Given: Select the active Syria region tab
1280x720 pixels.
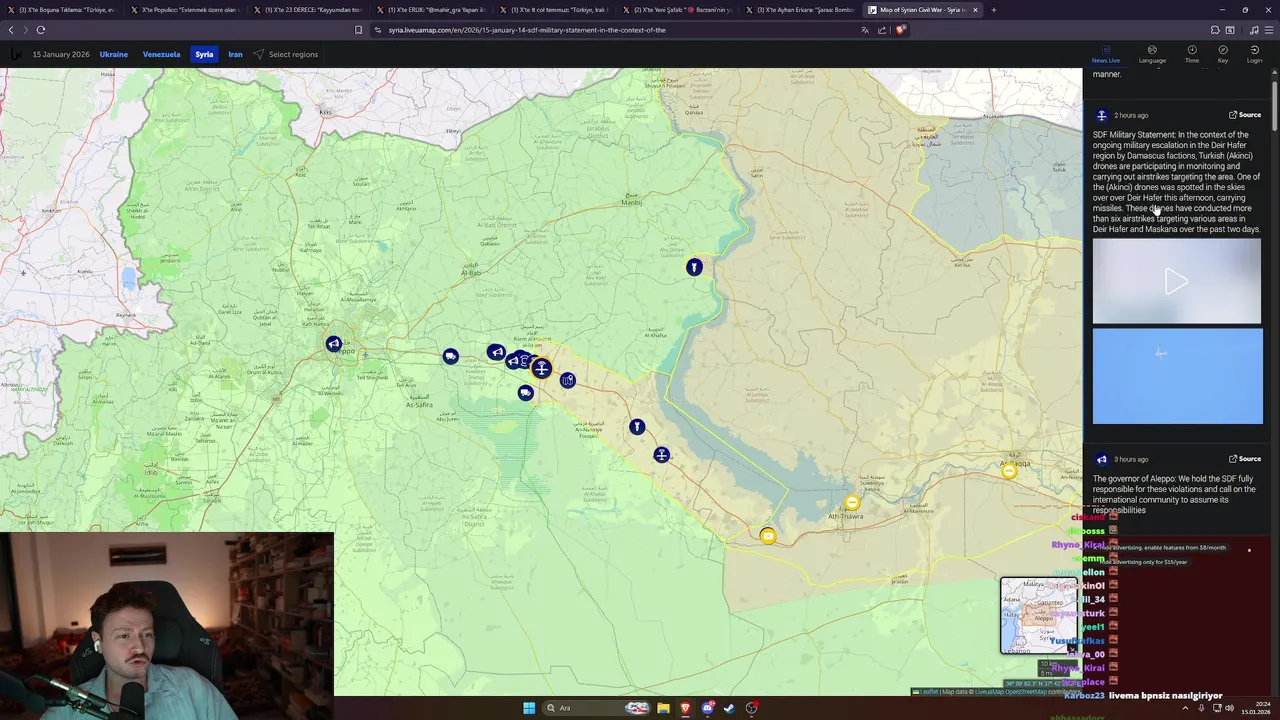Looking at the screenshot, I should coord(204,54).
